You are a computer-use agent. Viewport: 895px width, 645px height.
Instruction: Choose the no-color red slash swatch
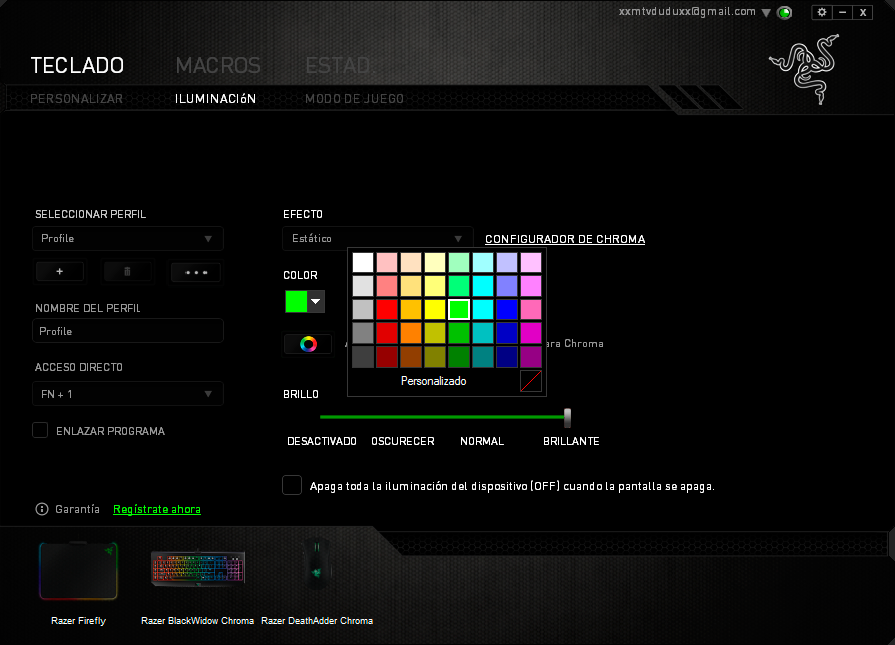click(x=531, y=381)
